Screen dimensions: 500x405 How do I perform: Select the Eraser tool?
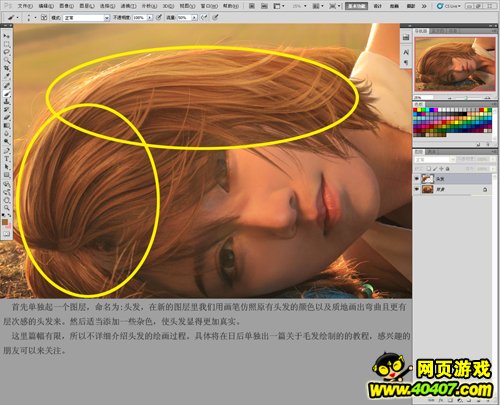pos(6,118)
